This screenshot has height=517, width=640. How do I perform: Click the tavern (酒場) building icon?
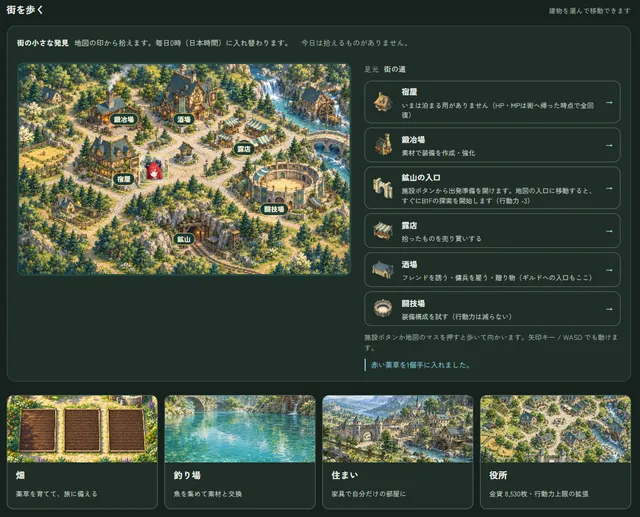(383, 270)
